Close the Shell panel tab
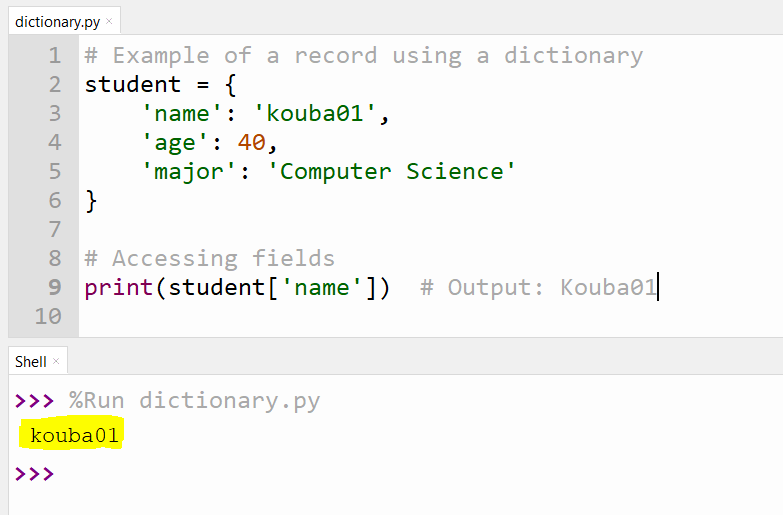Viewport: 783px width, 515px height. pyautogui.click(x=56, y=362)
